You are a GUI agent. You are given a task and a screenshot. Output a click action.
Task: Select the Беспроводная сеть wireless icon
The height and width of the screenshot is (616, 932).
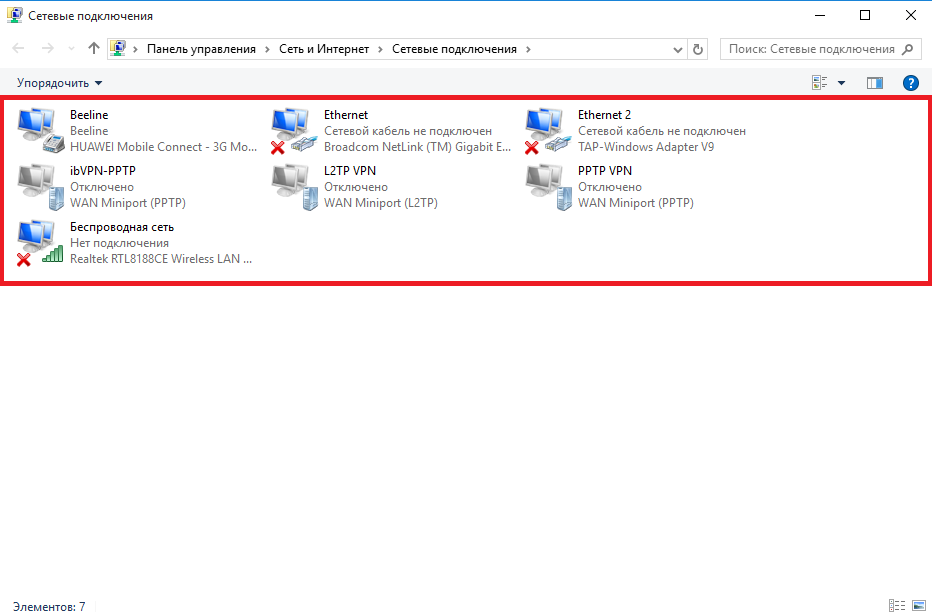click(x=38, y=242)
